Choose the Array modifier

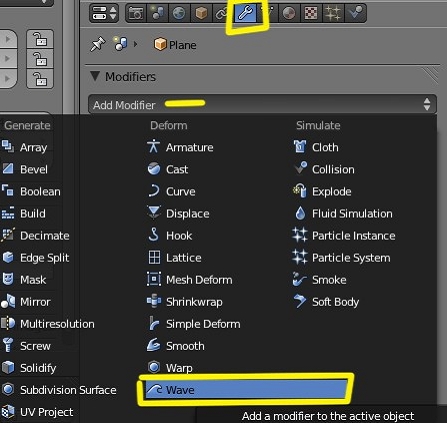(25, 147)
